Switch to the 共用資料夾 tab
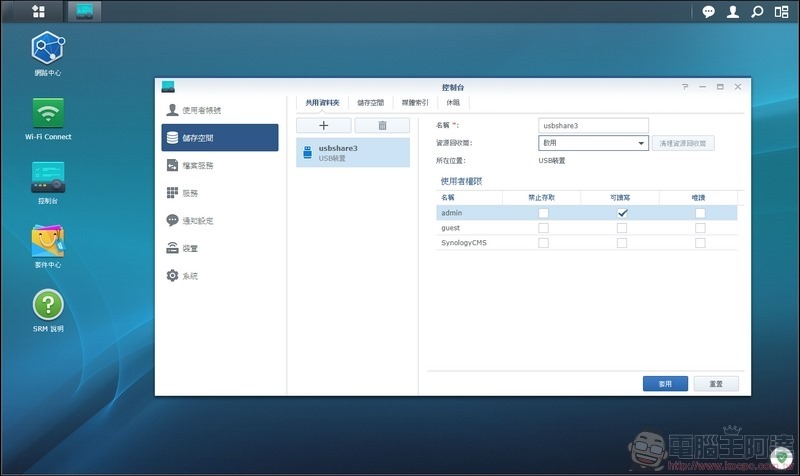800x476 pixels. (x=322, y=103)
